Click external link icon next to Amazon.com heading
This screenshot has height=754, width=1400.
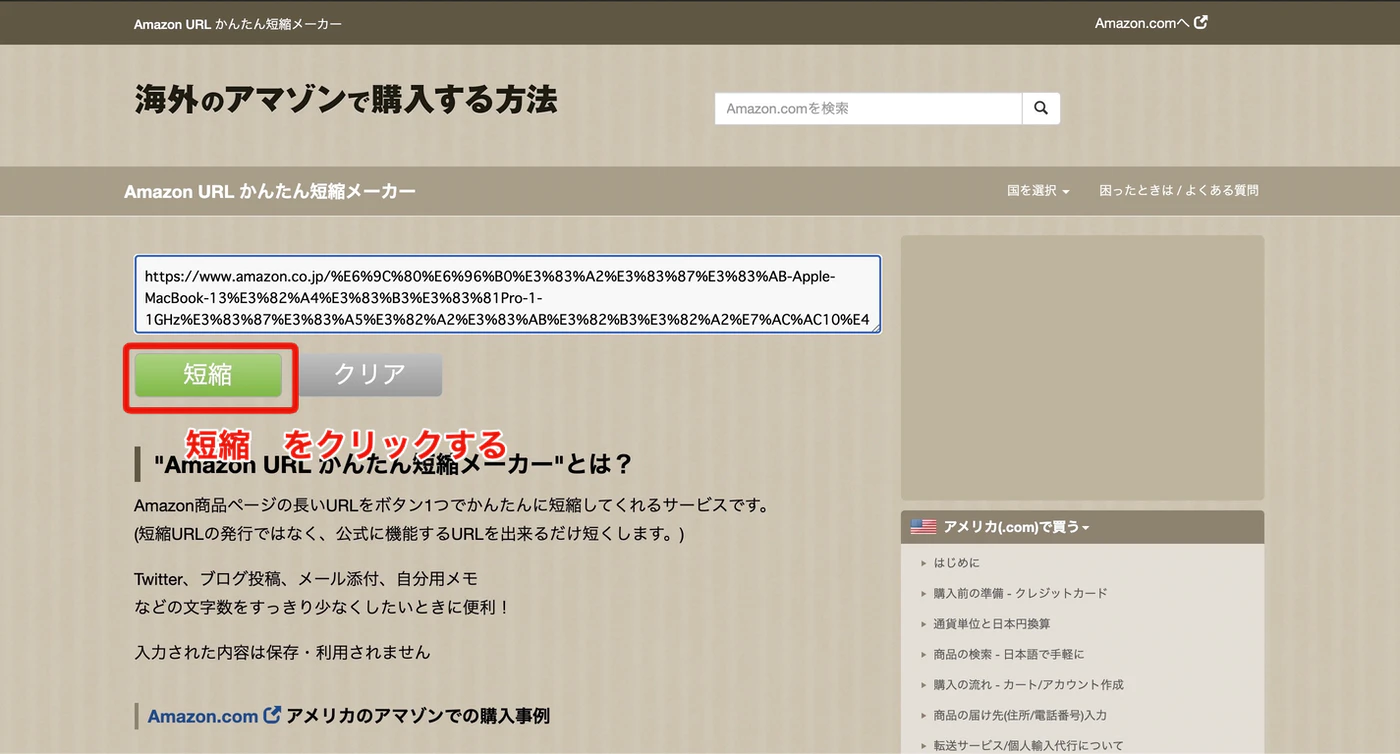[x=272, y=715]
